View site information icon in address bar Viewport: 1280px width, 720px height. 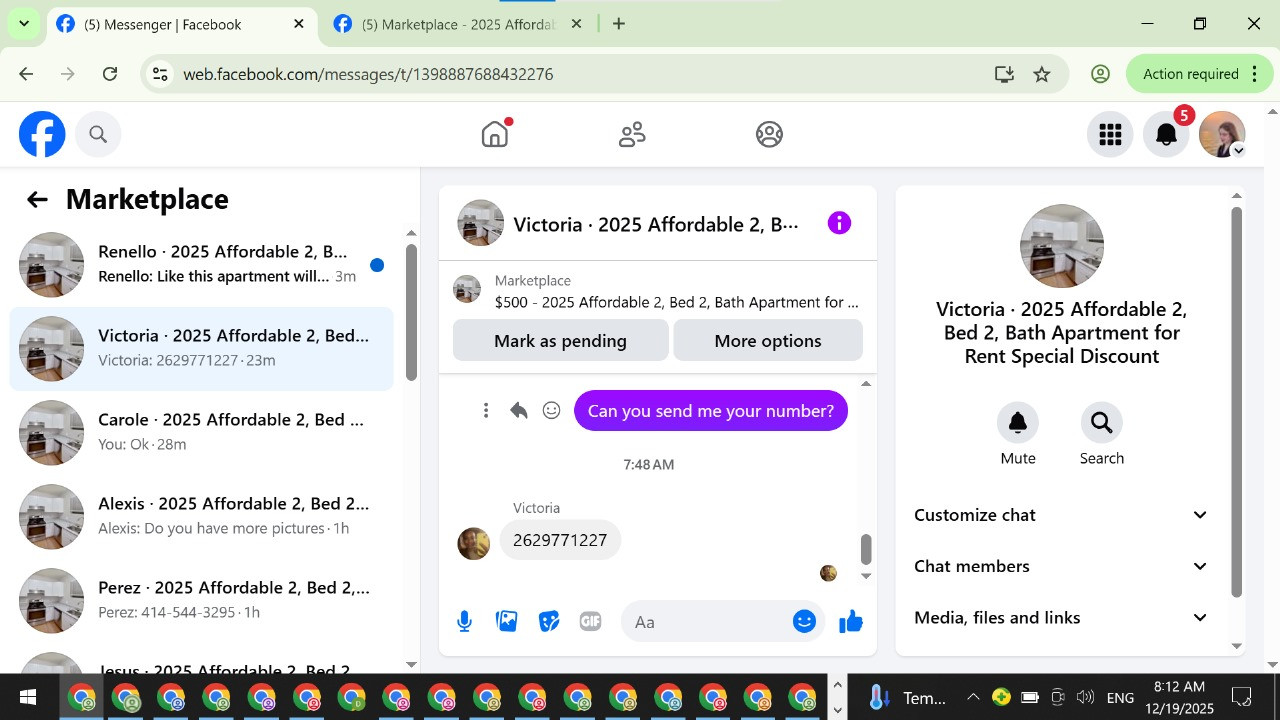(160, 74)
